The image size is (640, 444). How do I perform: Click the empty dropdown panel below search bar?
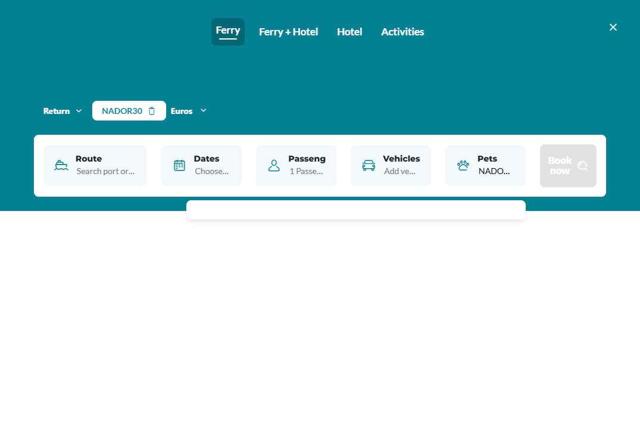356,210
